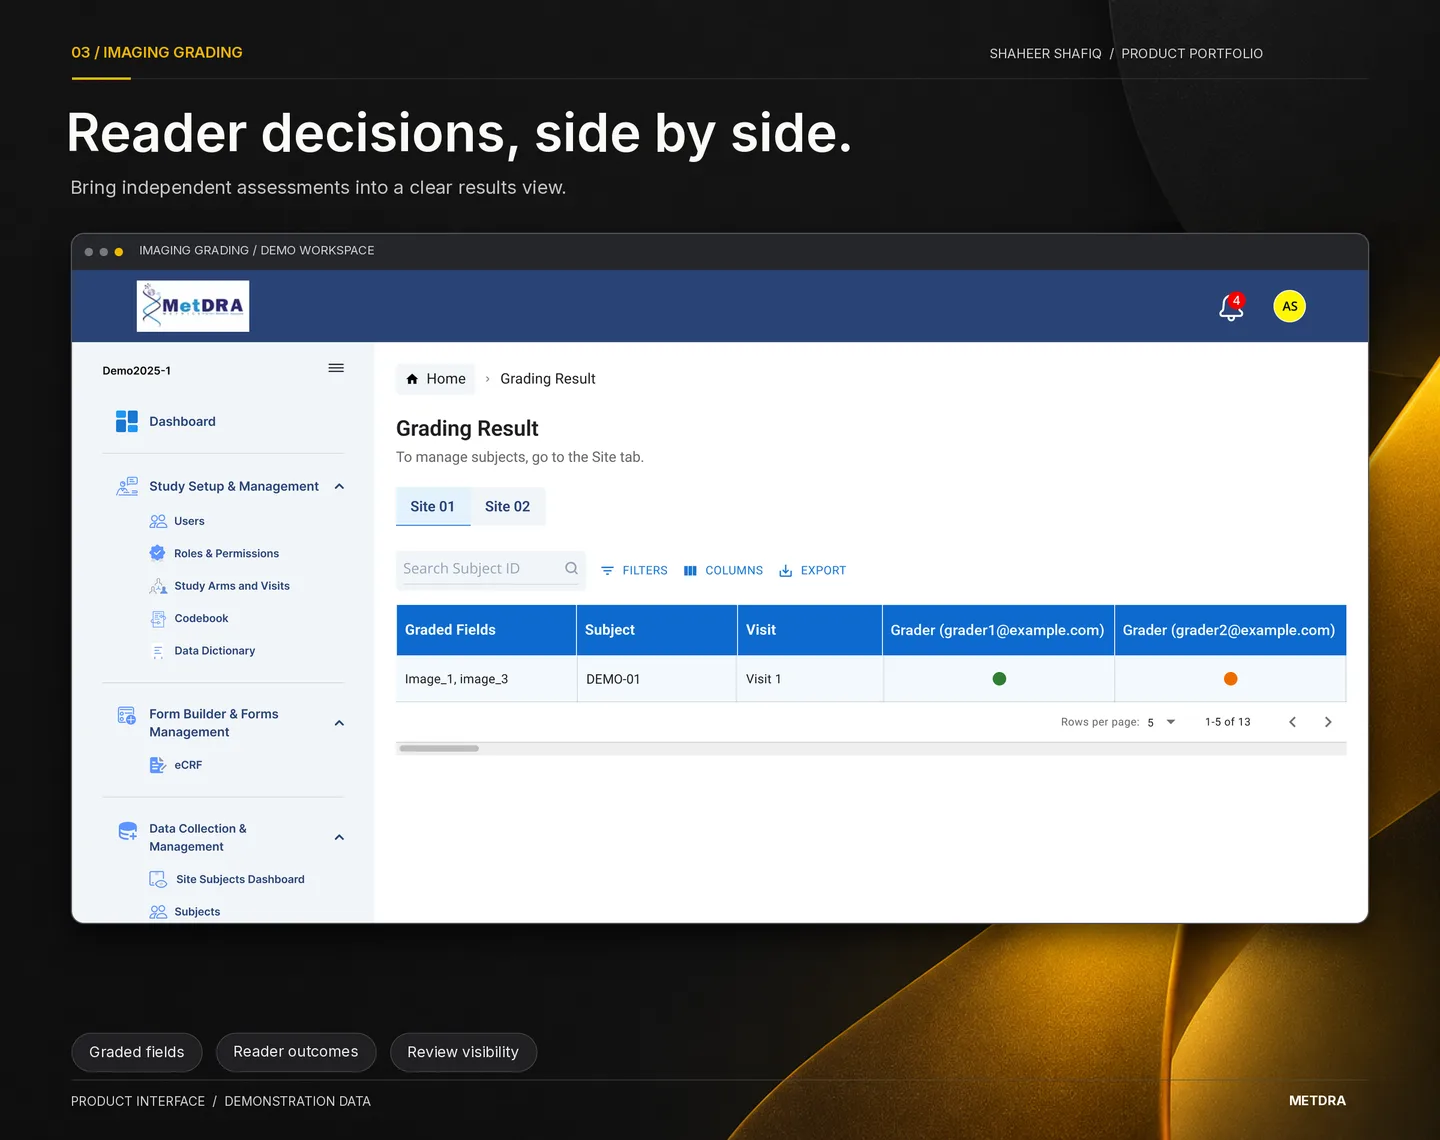Go to Home breadcrumb
1440x1140 pixels.
click(x=436, y=379)
